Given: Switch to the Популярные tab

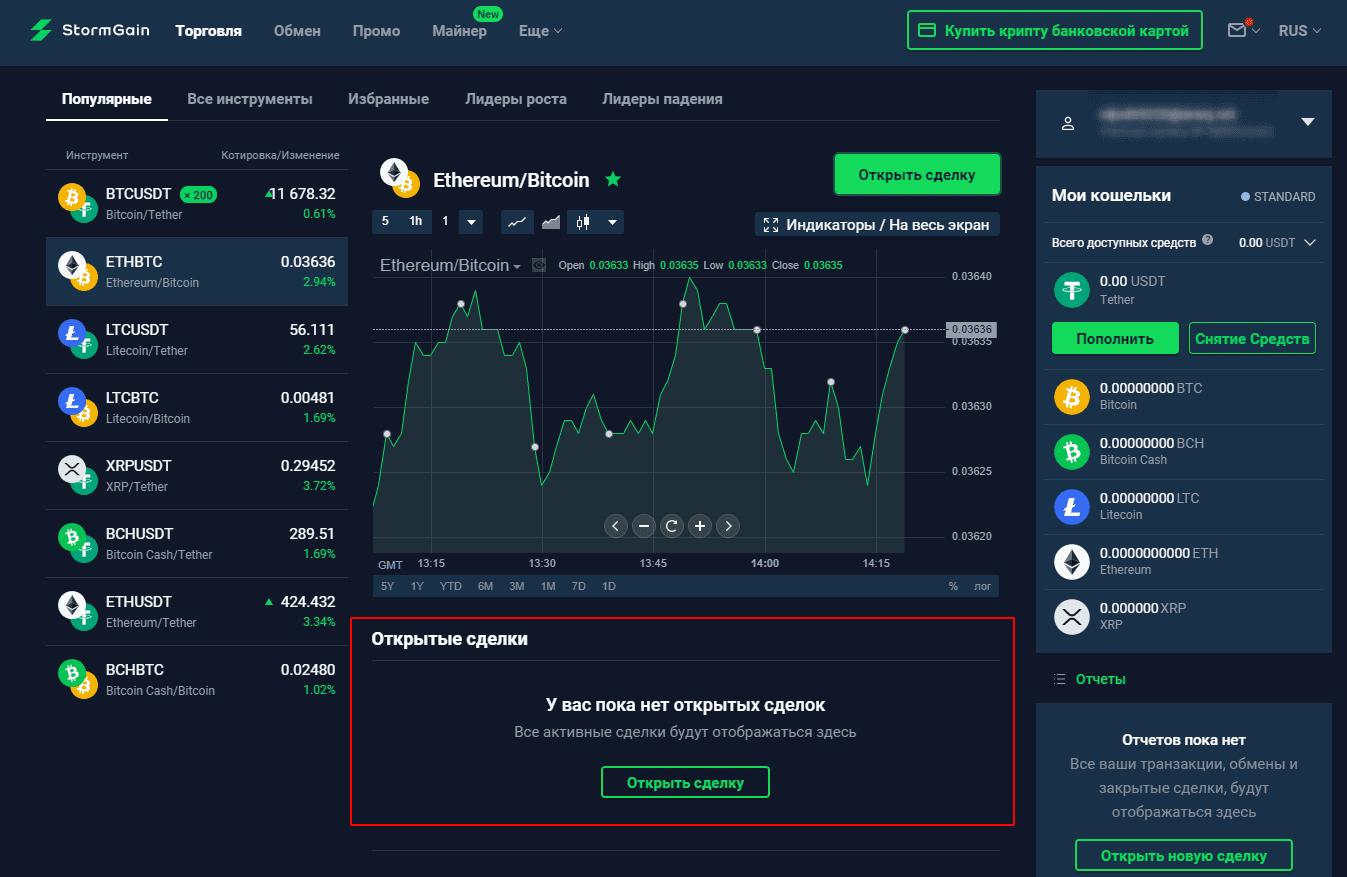Looking at the screenshot, I should point(107,99).
